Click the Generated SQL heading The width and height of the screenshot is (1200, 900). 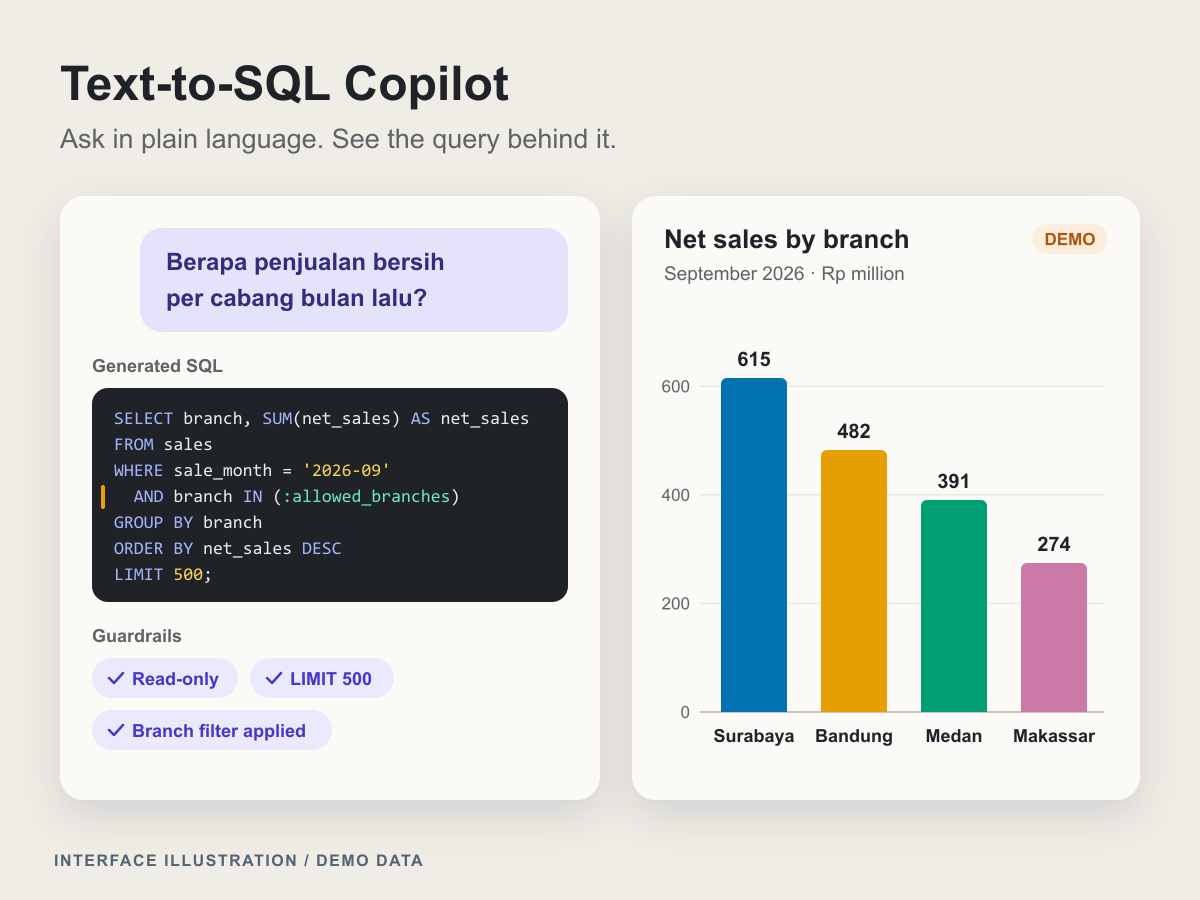157,366
